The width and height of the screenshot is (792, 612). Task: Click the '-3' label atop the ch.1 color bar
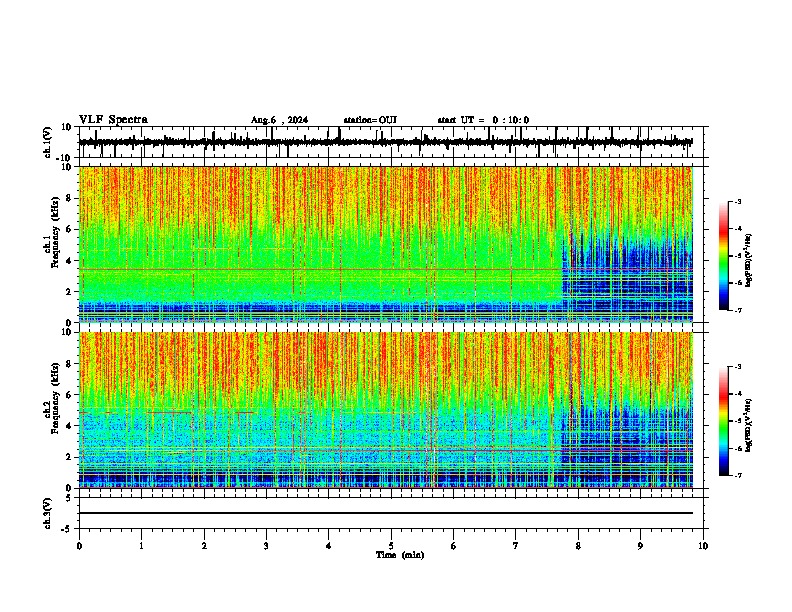[x=738, y=201]
